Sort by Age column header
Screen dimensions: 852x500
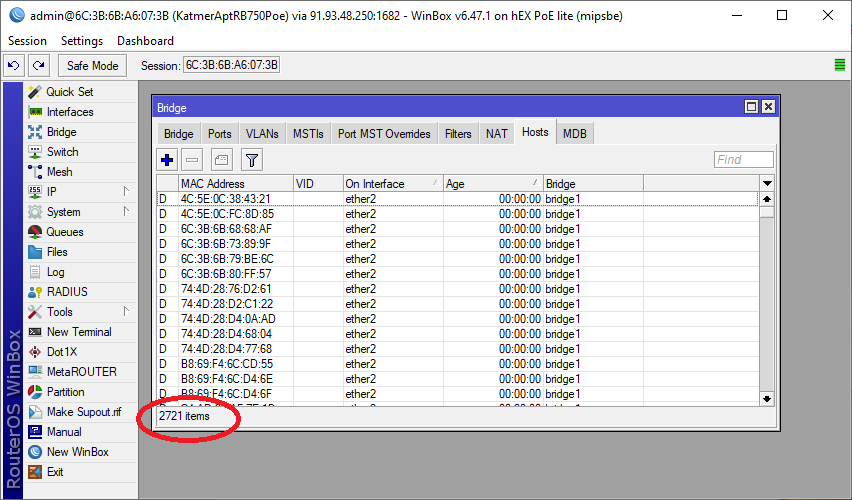[x=493, y=184]
